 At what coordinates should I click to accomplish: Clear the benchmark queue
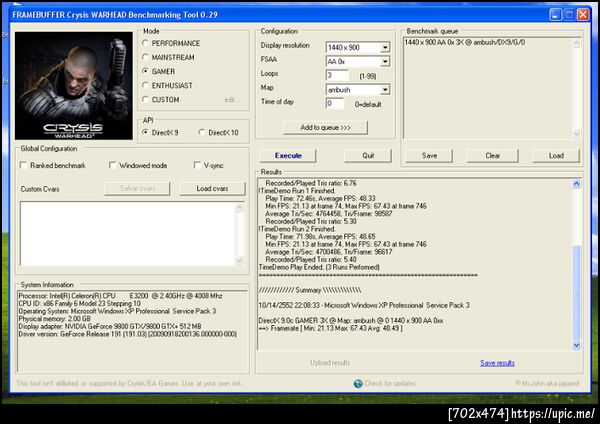tap(492, 156)
